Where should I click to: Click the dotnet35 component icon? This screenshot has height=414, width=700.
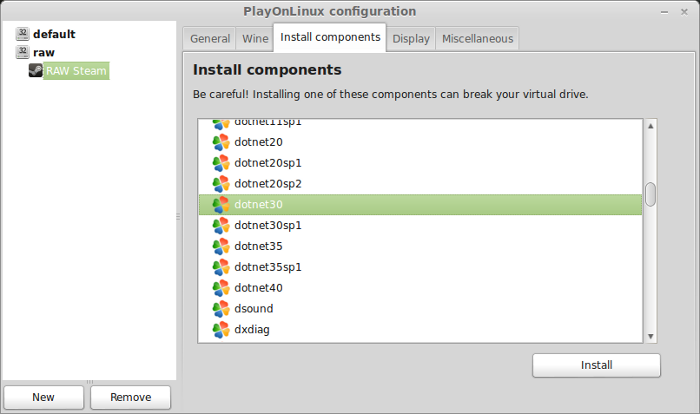pos(221,247)
